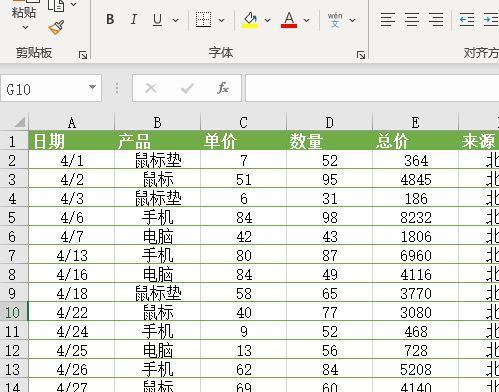The image size is (499, 392).
Task: Open the Paste dropdown arrow
Action: [25, 28]
